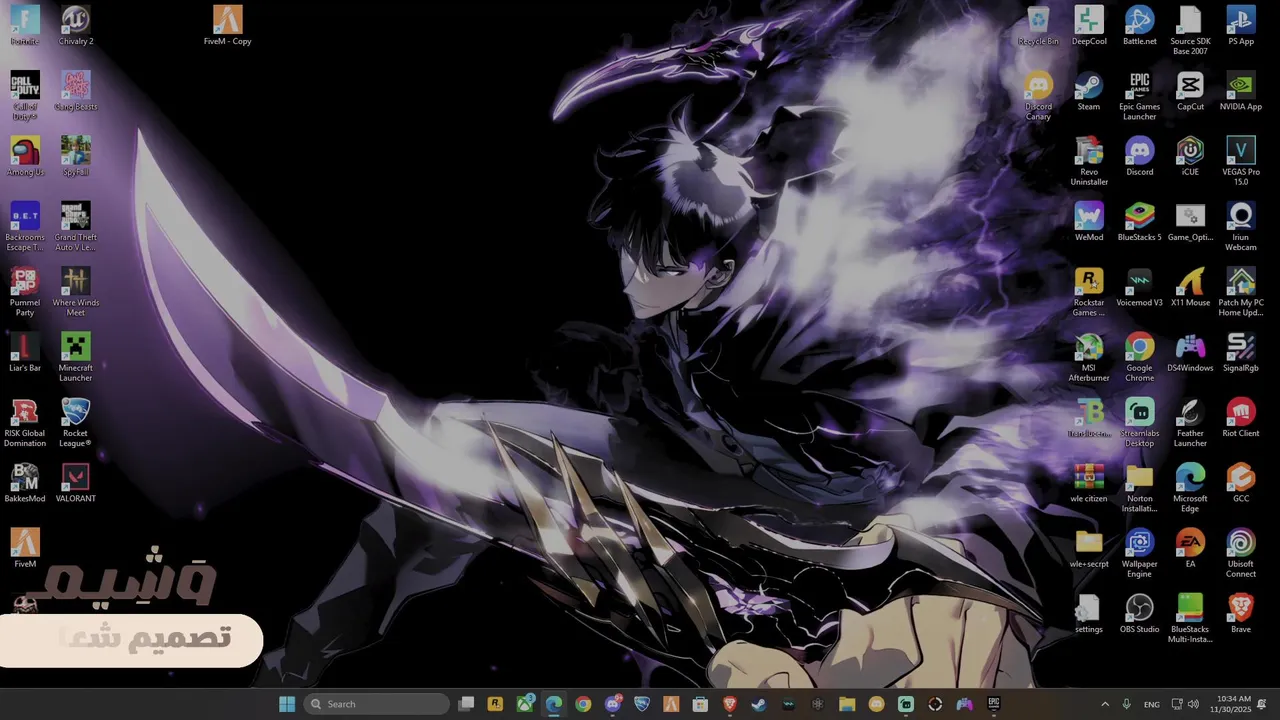Open Task View from the taskbar

pyautogui.click(x=466, y=704)
